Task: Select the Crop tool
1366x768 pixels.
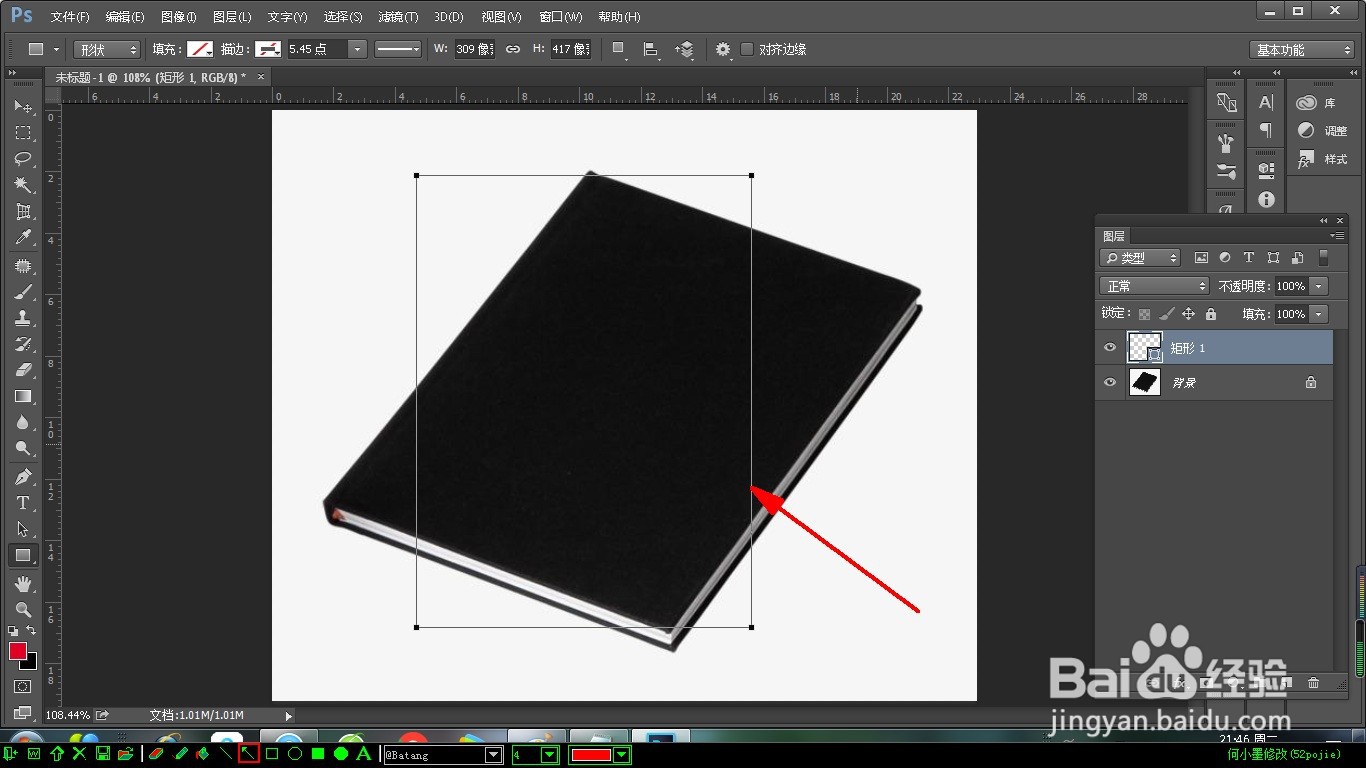Action: pyautogui.click(x=22, y=211)
